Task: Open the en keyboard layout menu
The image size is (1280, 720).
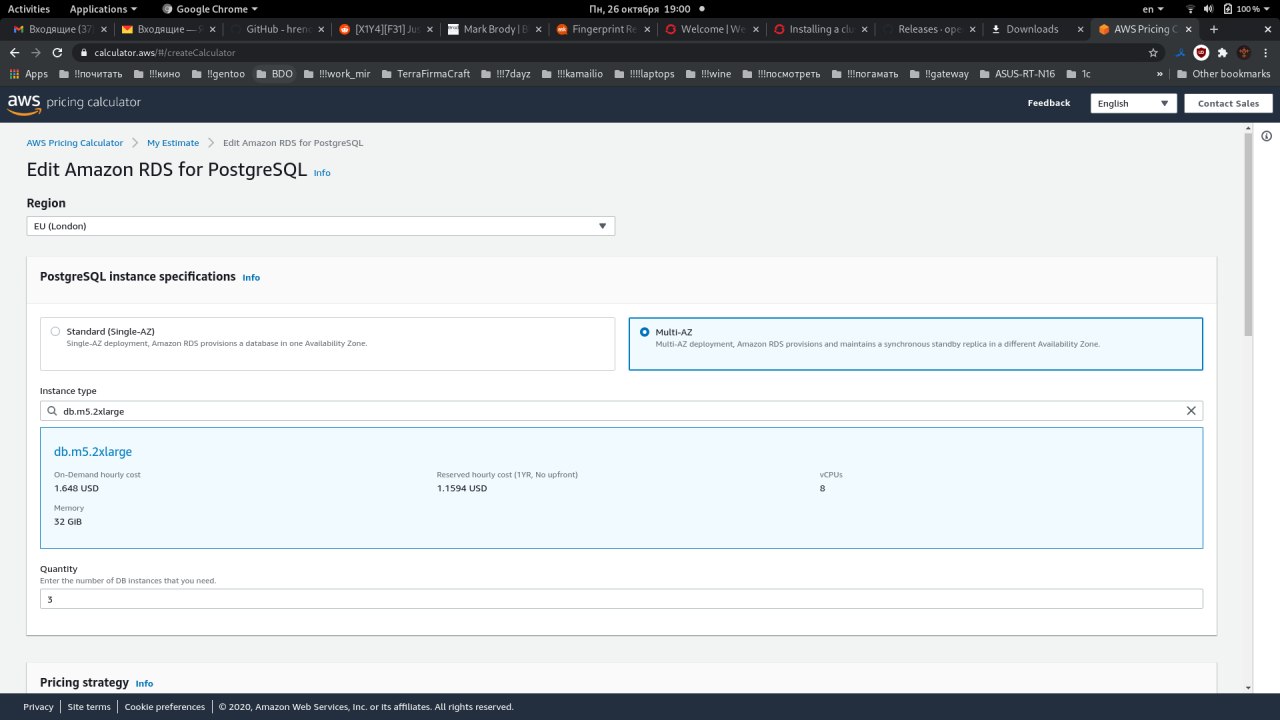Action: coord(1153,9)
